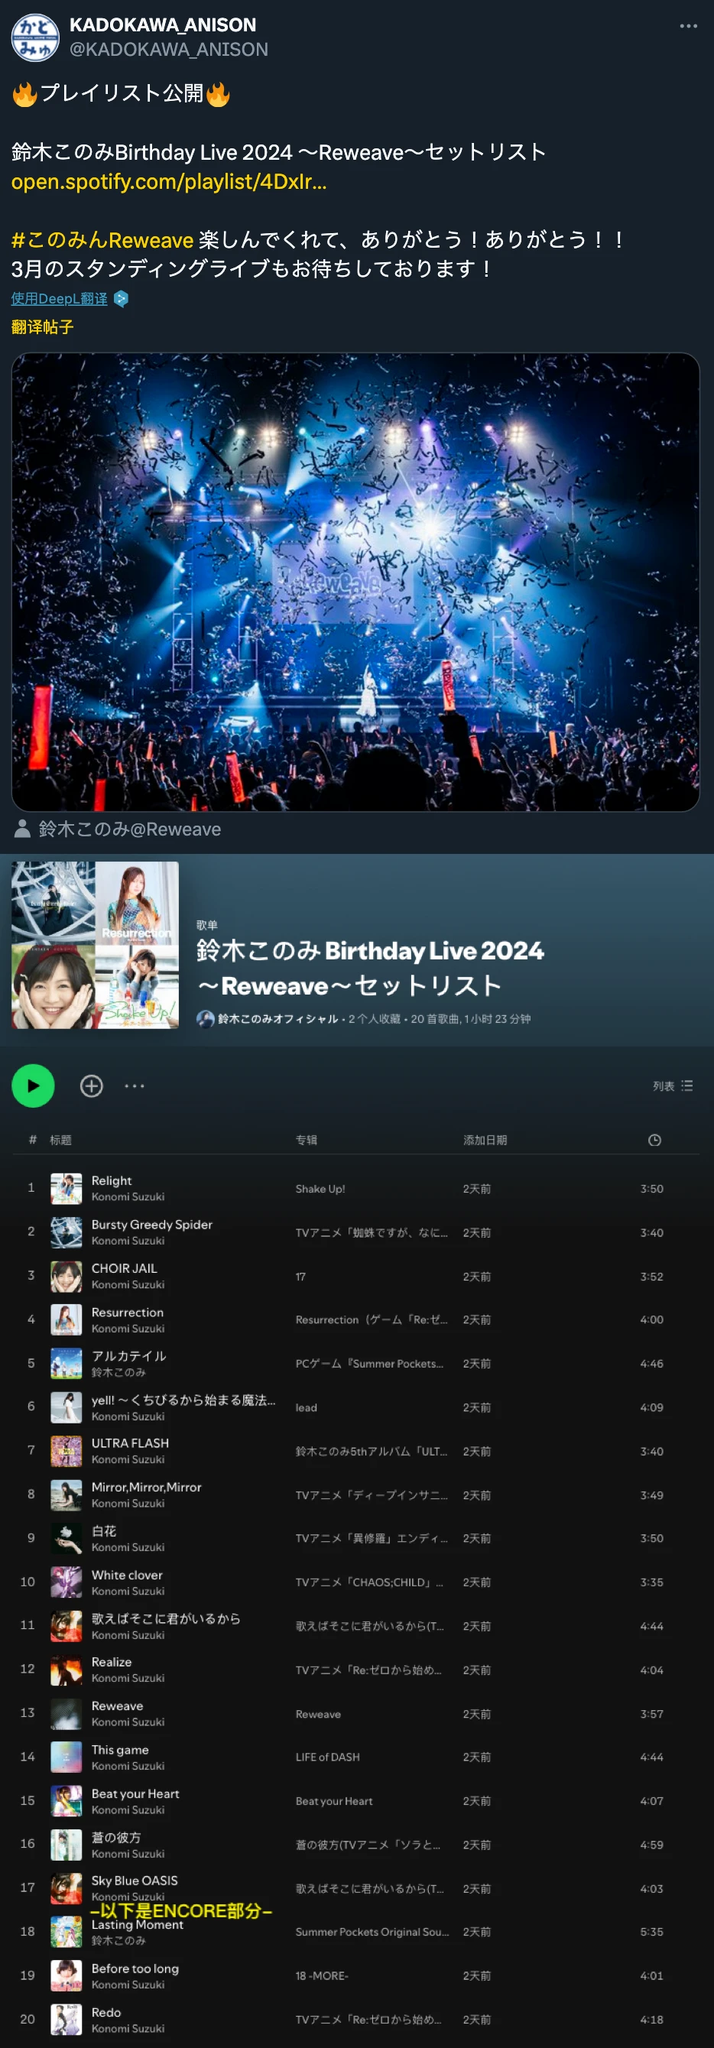The height and width of the screenshot is (2048, 714).
Task: Open the playlist more options dots
Action: pos(135,1086)
